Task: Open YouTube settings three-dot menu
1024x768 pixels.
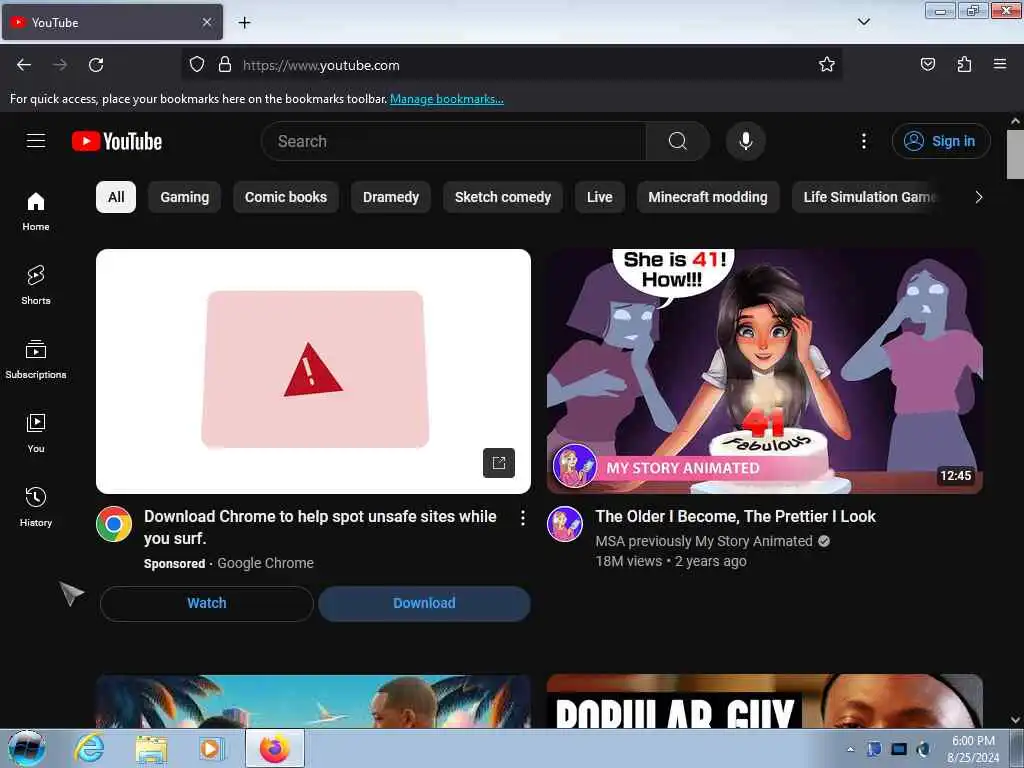Action: [863, 141]
